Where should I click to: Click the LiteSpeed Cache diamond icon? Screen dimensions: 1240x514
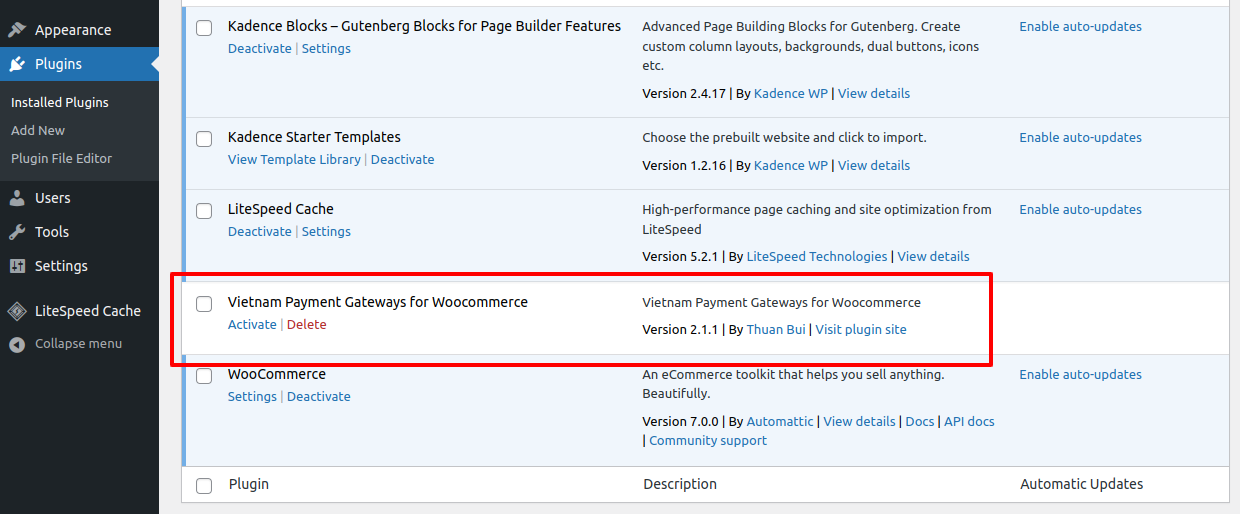[17, 311]
